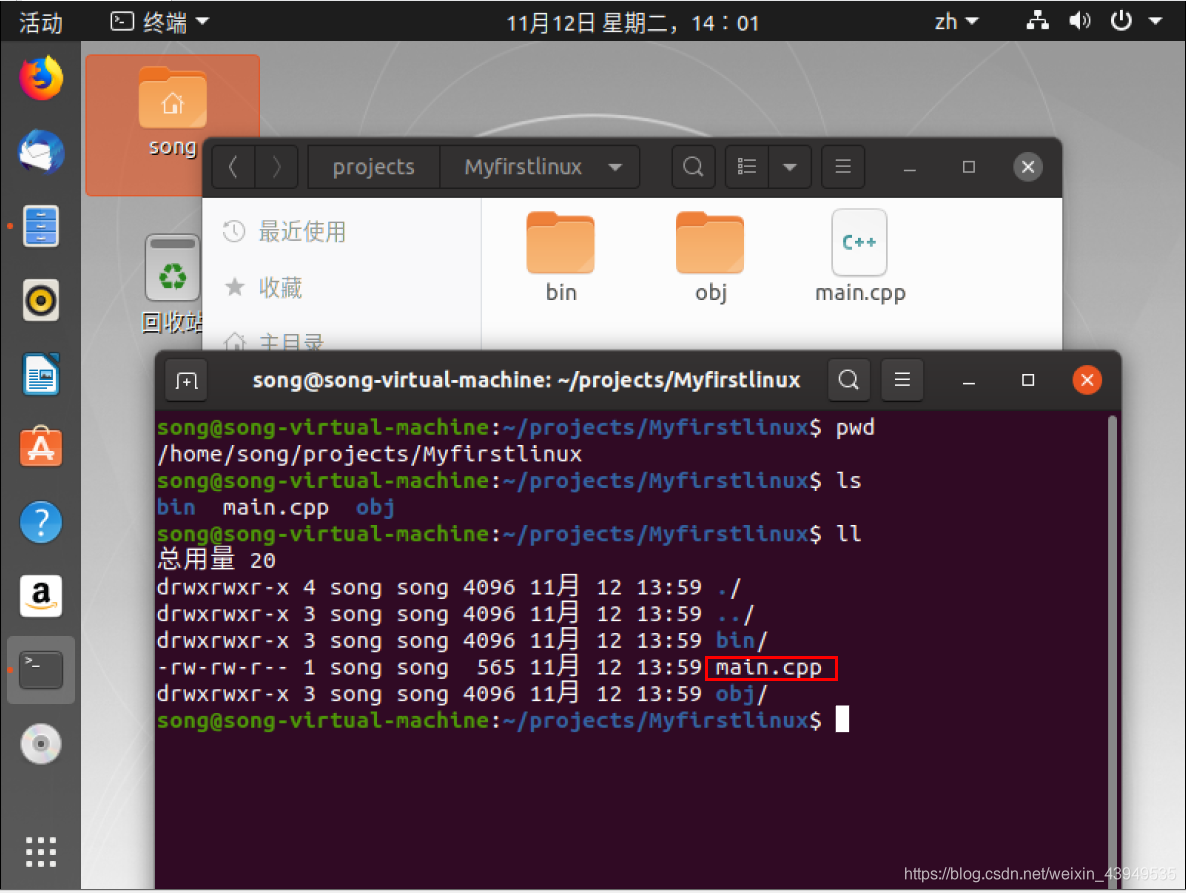Image resolution: width=1186 pixels, height=893 pixels.
Task: Select the song home folder on desktop
Action: click(x=172, y=112)
